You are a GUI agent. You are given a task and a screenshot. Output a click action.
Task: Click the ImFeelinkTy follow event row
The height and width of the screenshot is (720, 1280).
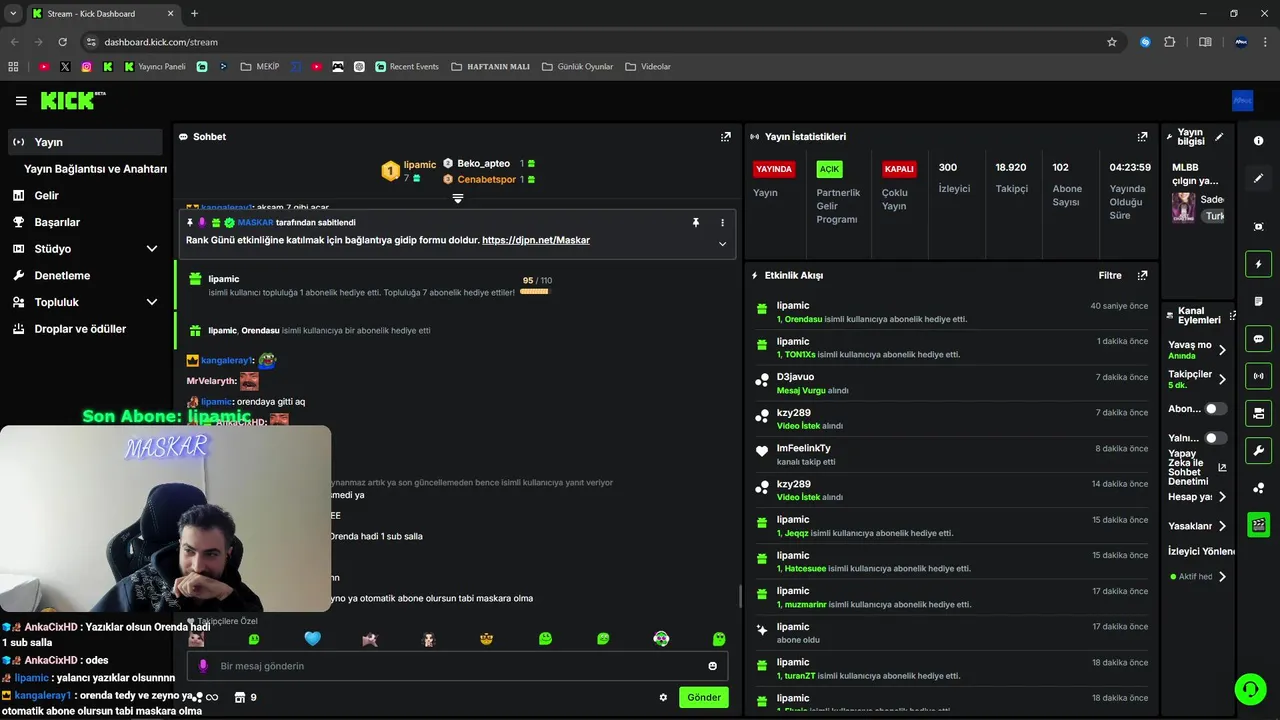click(x=950, y=455)
